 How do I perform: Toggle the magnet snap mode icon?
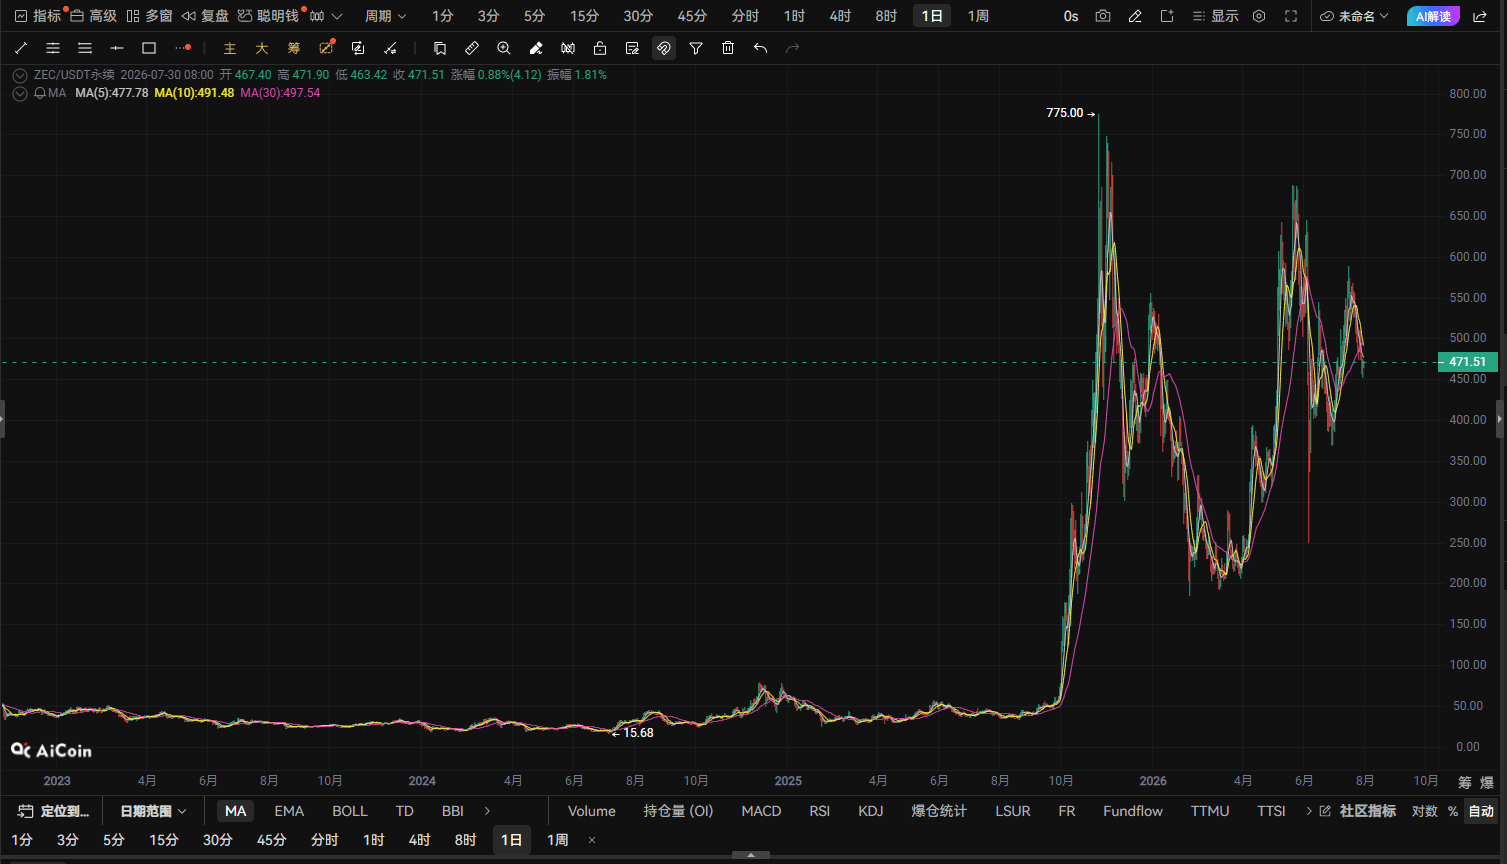pos(664,48)
